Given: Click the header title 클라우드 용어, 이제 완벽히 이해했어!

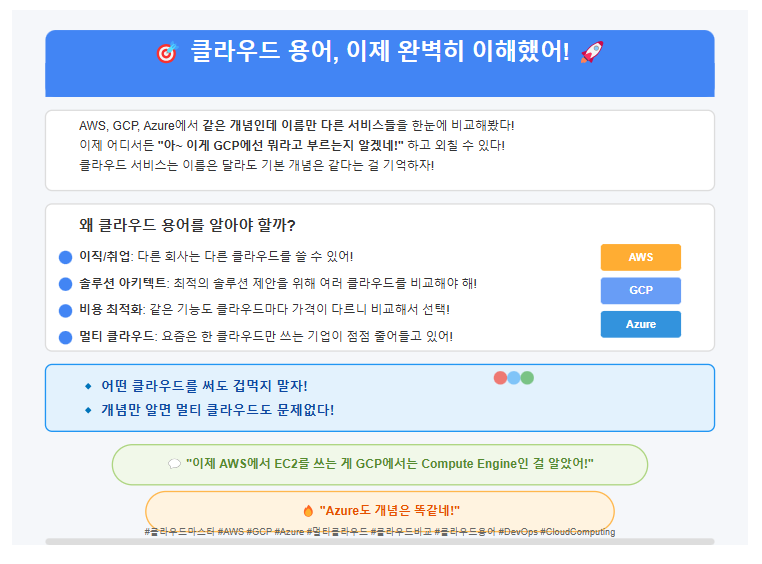Looking at the screenshot, I should pos(380,51).
